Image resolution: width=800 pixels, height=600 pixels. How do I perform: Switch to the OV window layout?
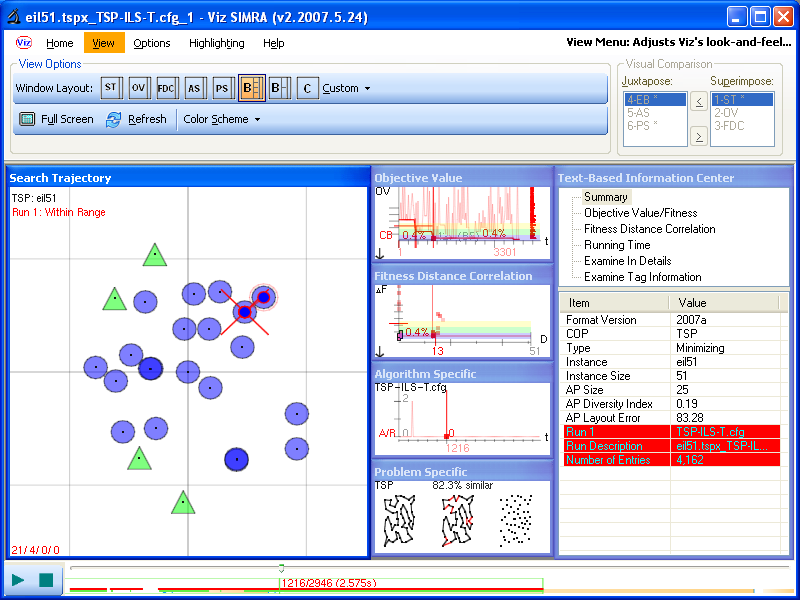[139, 88]
